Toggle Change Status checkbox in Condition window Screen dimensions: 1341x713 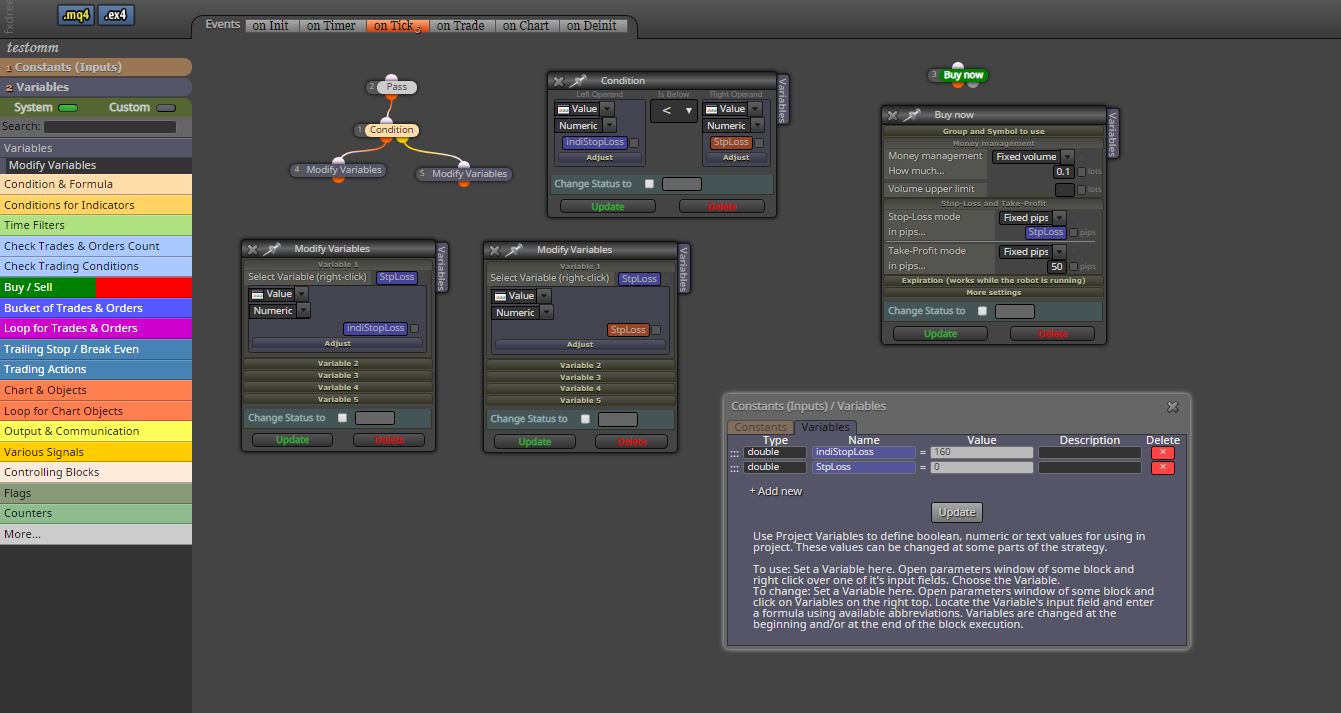pos(650,184)
